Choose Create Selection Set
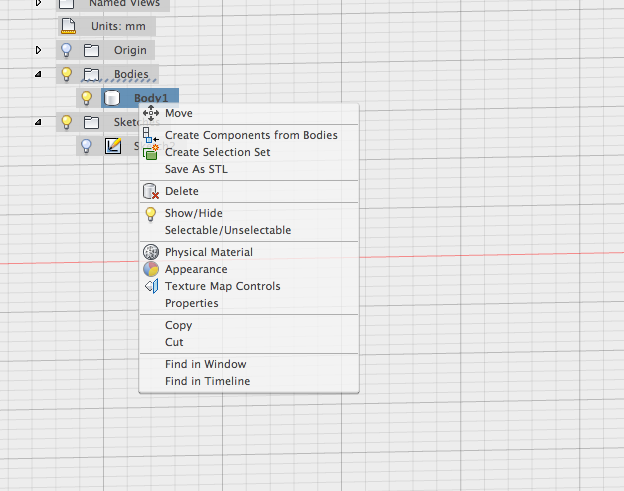This screenshot has height=491, width=624. tap(249, 152)
